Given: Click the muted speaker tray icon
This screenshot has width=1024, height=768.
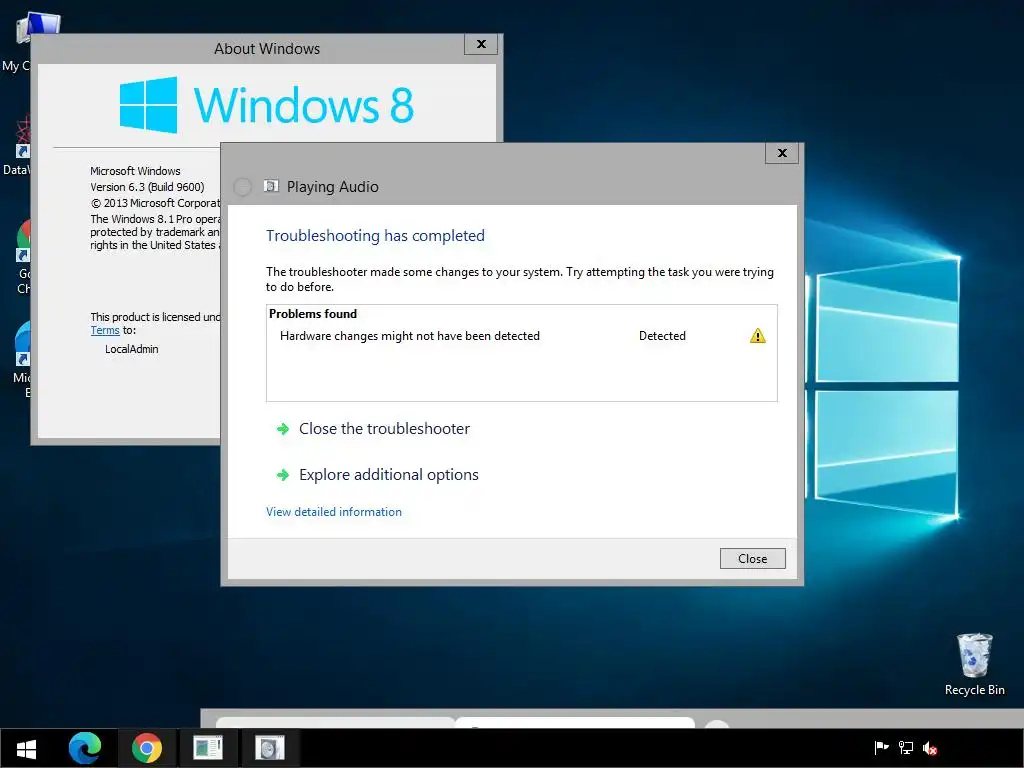Looking at the screenshot, I should (930, 748).
